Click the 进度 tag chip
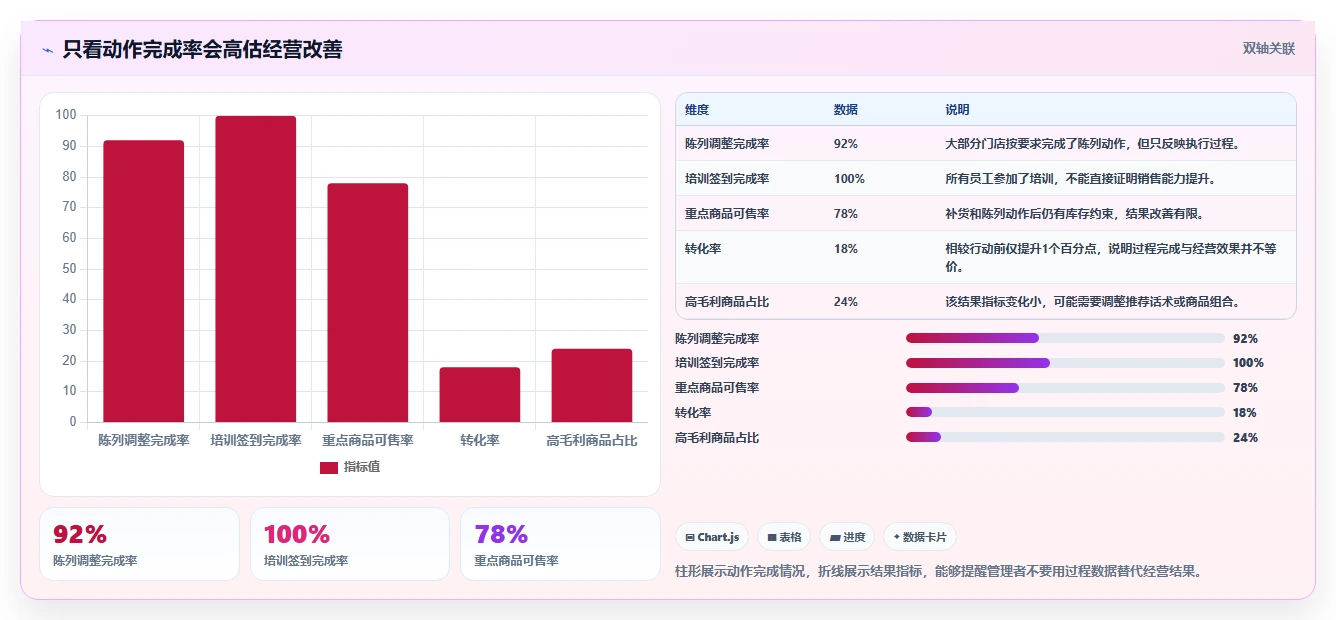Viewport: 1336px width, 620px height. click(847, 537)
